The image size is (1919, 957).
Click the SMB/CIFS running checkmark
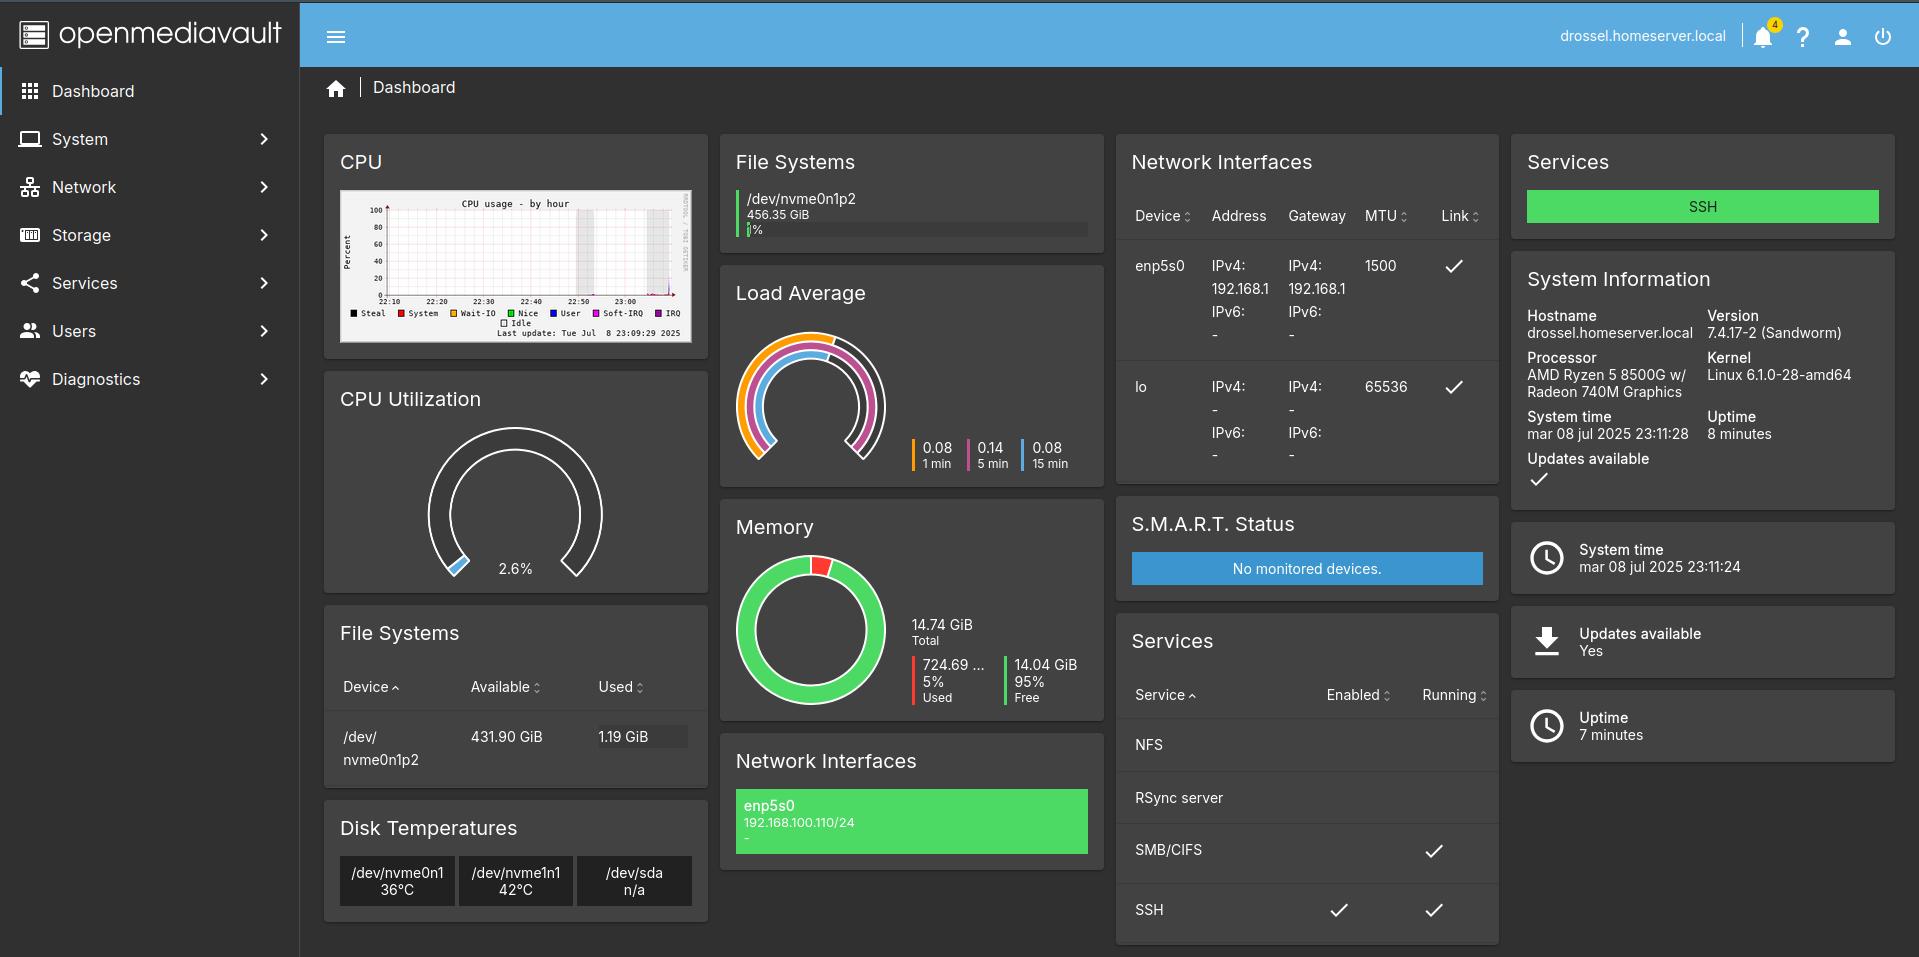coord(1433,851)
